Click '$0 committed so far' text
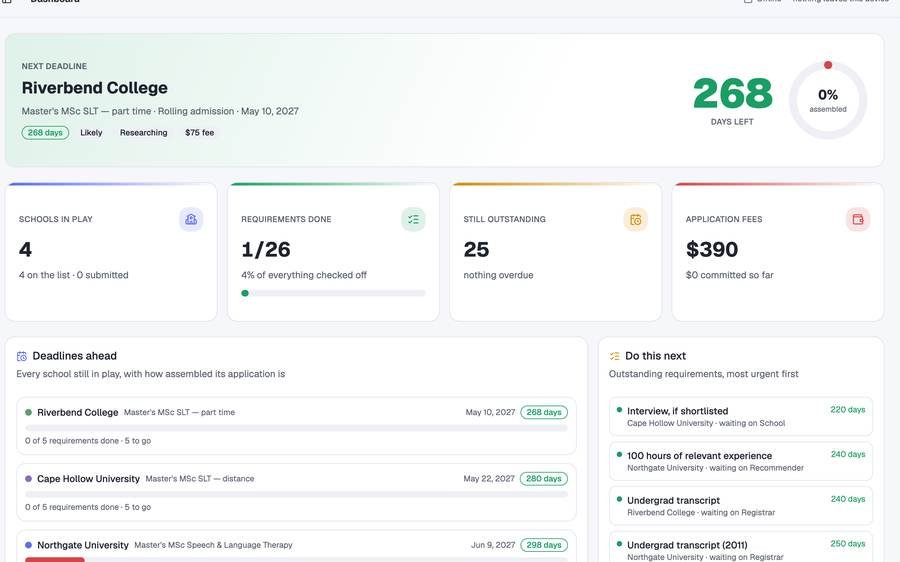This screenshot has width=900, height=562. 730,275
